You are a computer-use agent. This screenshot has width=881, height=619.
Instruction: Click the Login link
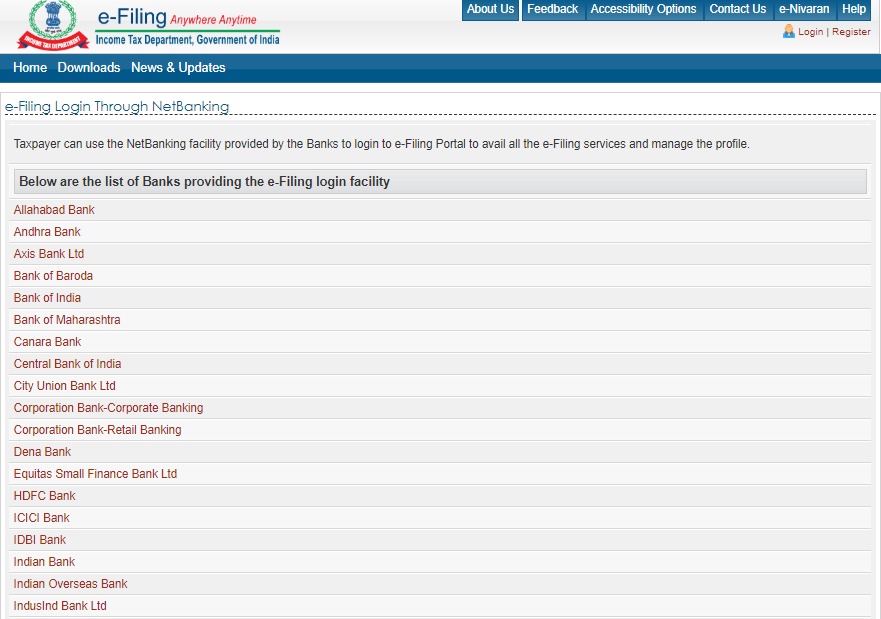[x=810, y=32]
